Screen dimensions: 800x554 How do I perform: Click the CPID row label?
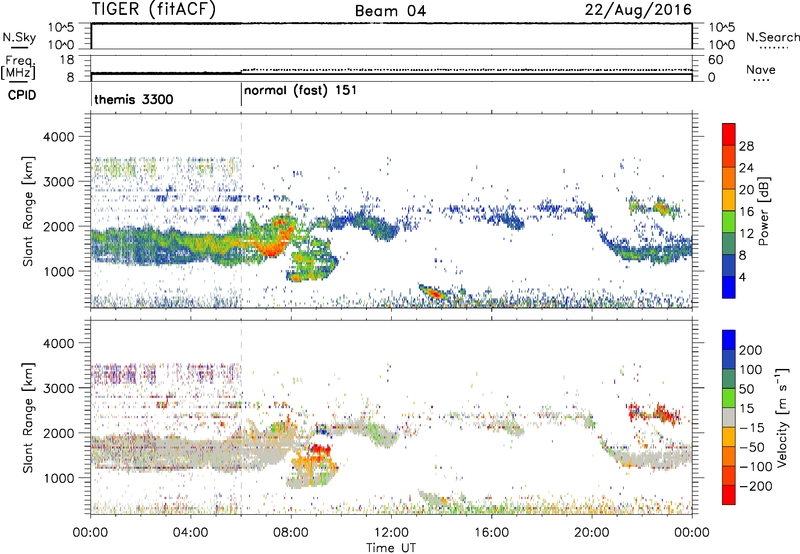pyautogui.click(x=22, y=95)
